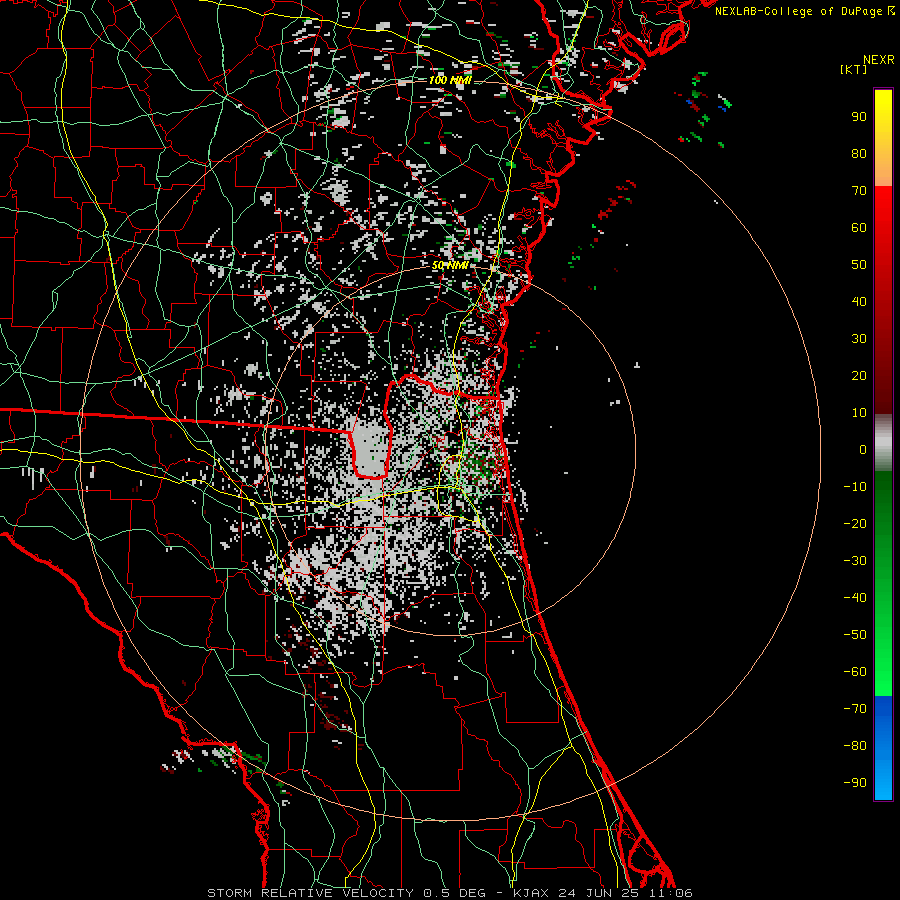Click the positive 70 value on scale

[859, 191]
